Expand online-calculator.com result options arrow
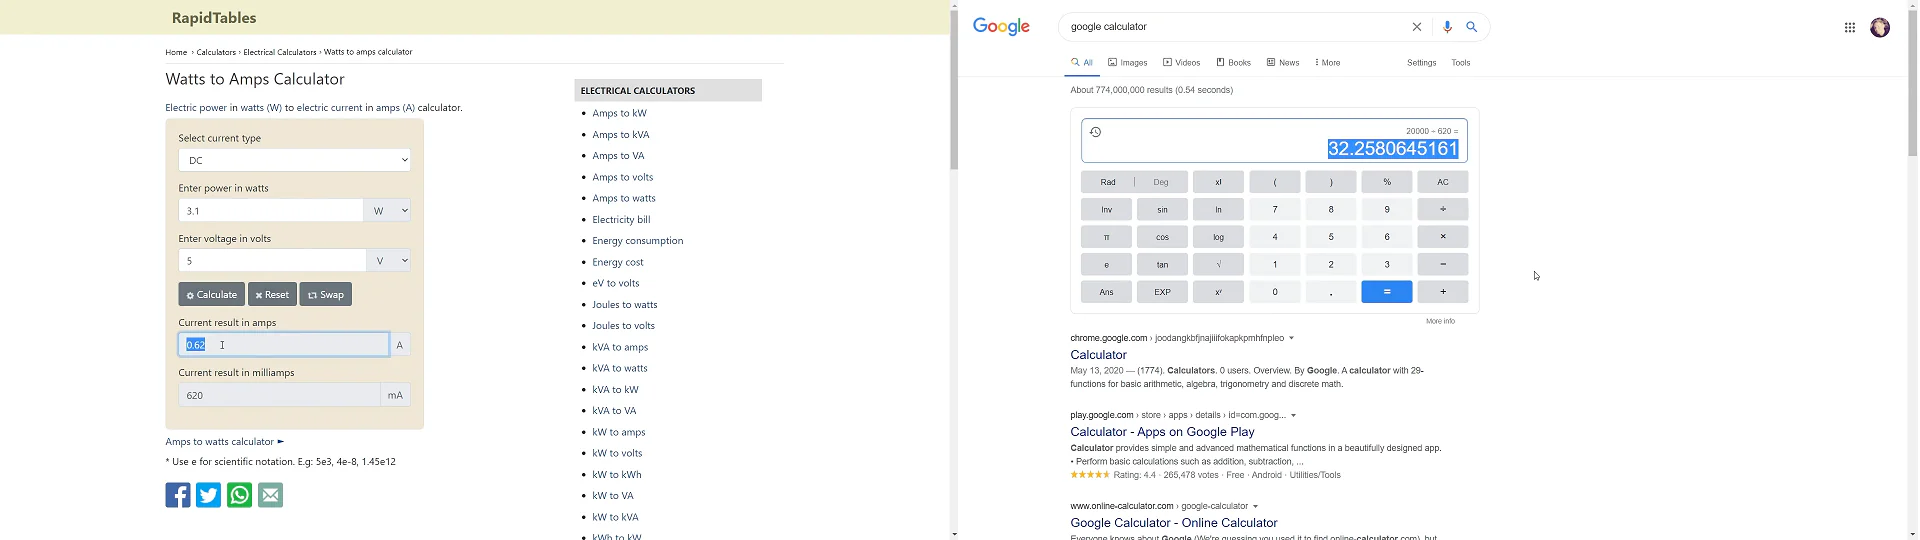The image size is (1920, 540). point(1255,506)
